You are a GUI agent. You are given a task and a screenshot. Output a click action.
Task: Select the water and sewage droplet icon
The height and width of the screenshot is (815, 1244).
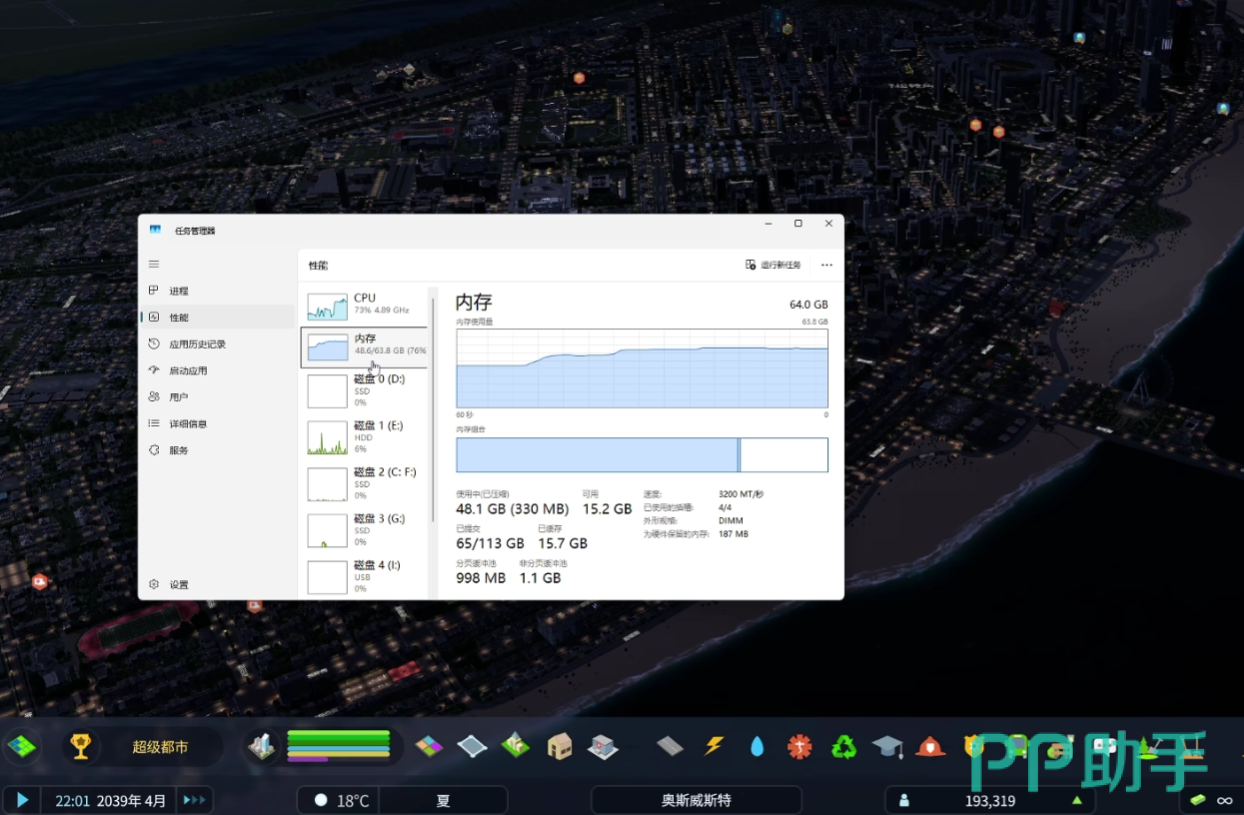757,747
